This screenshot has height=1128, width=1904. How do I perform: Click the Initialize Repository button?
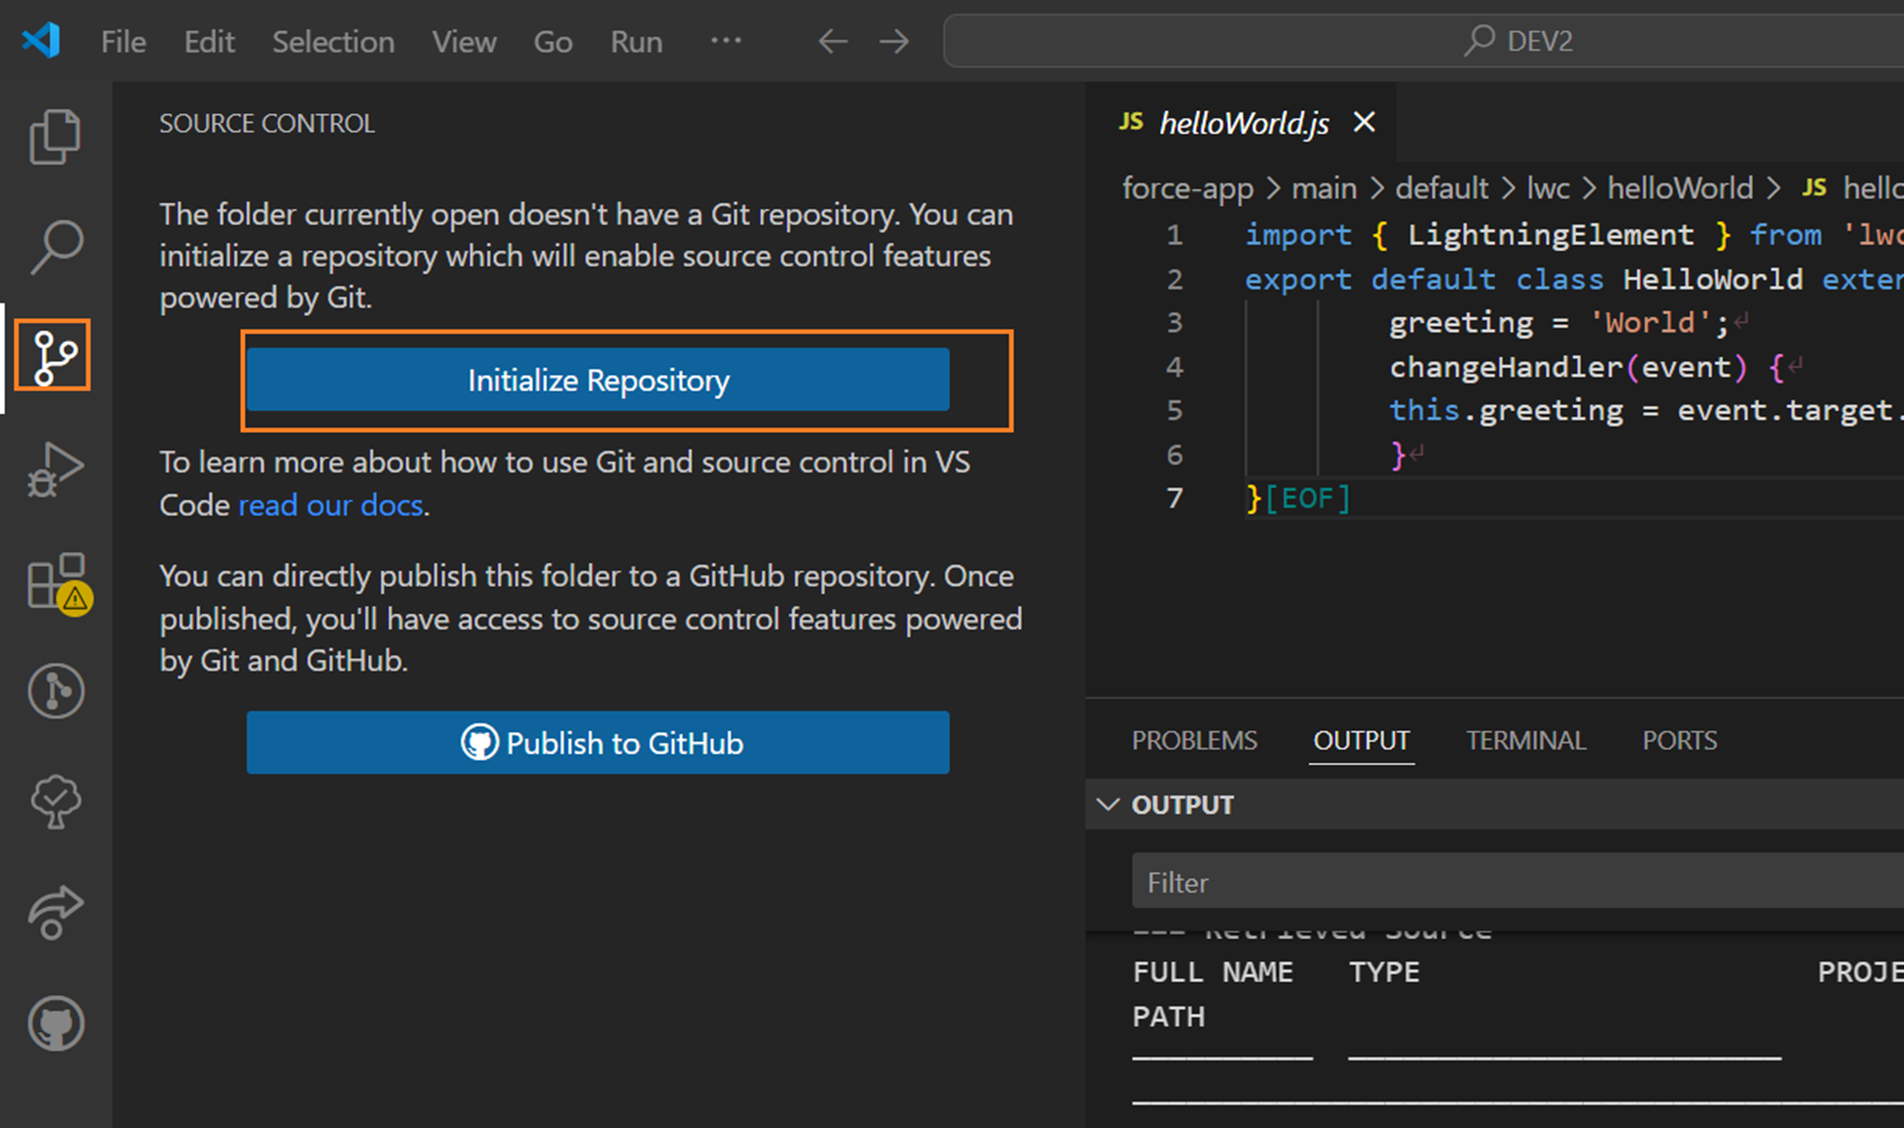coord(598,380)
